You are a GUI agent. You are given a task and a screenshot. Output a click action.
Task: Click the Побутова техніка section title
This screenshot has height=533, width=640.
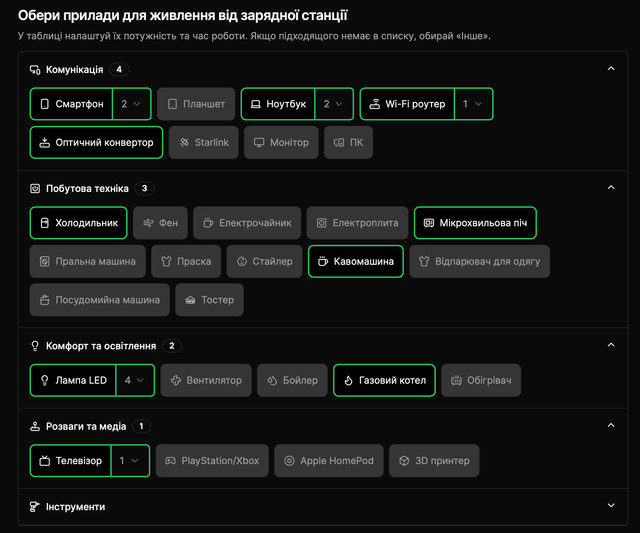coord(87,188)
